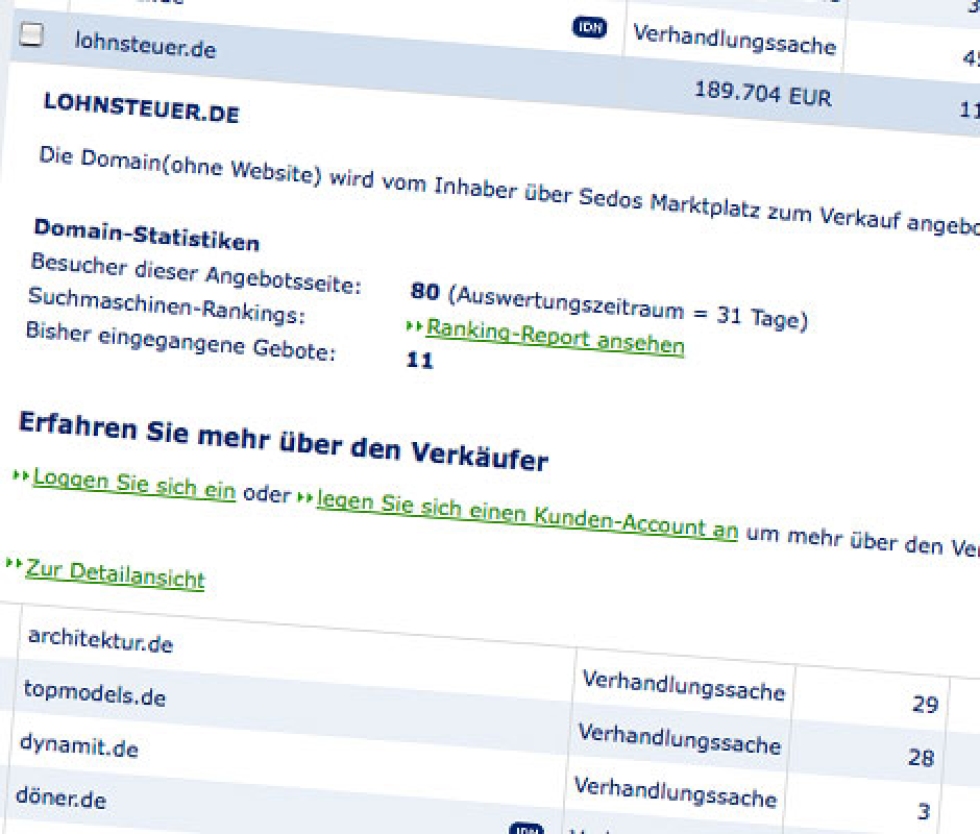Image resolution: width=980 pixels, height=834 pixels.
Task: Click the bid count 29 in the table
Action: 924,705
